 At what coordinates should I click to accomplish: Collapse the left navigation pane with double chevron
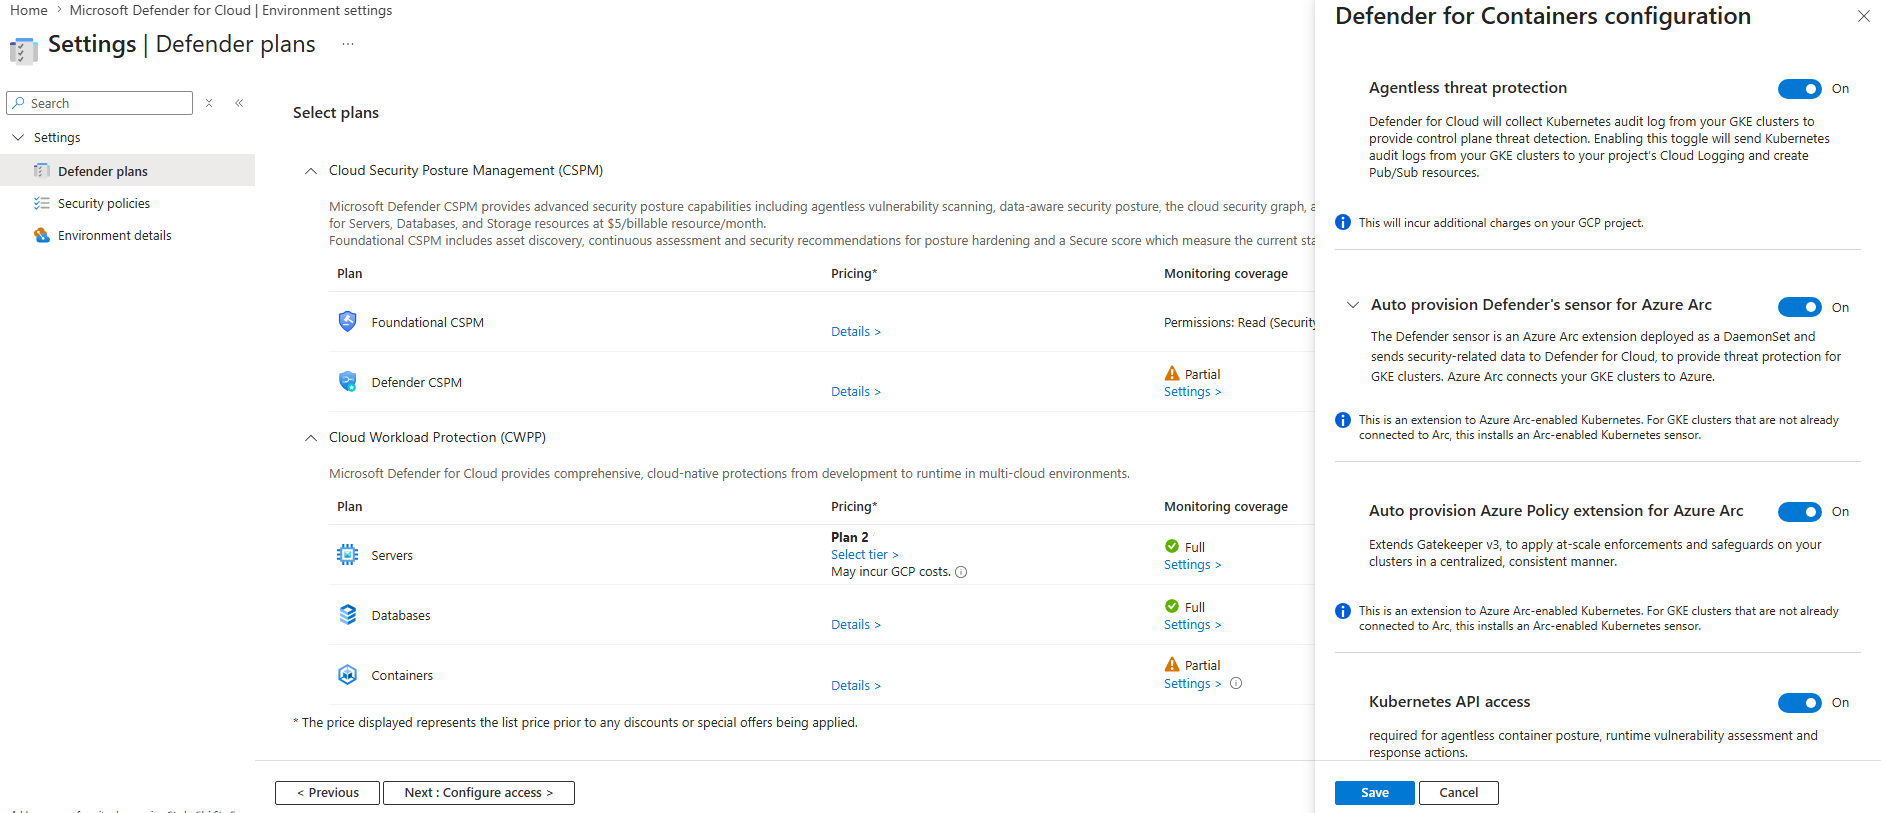(x=239, y=103)
